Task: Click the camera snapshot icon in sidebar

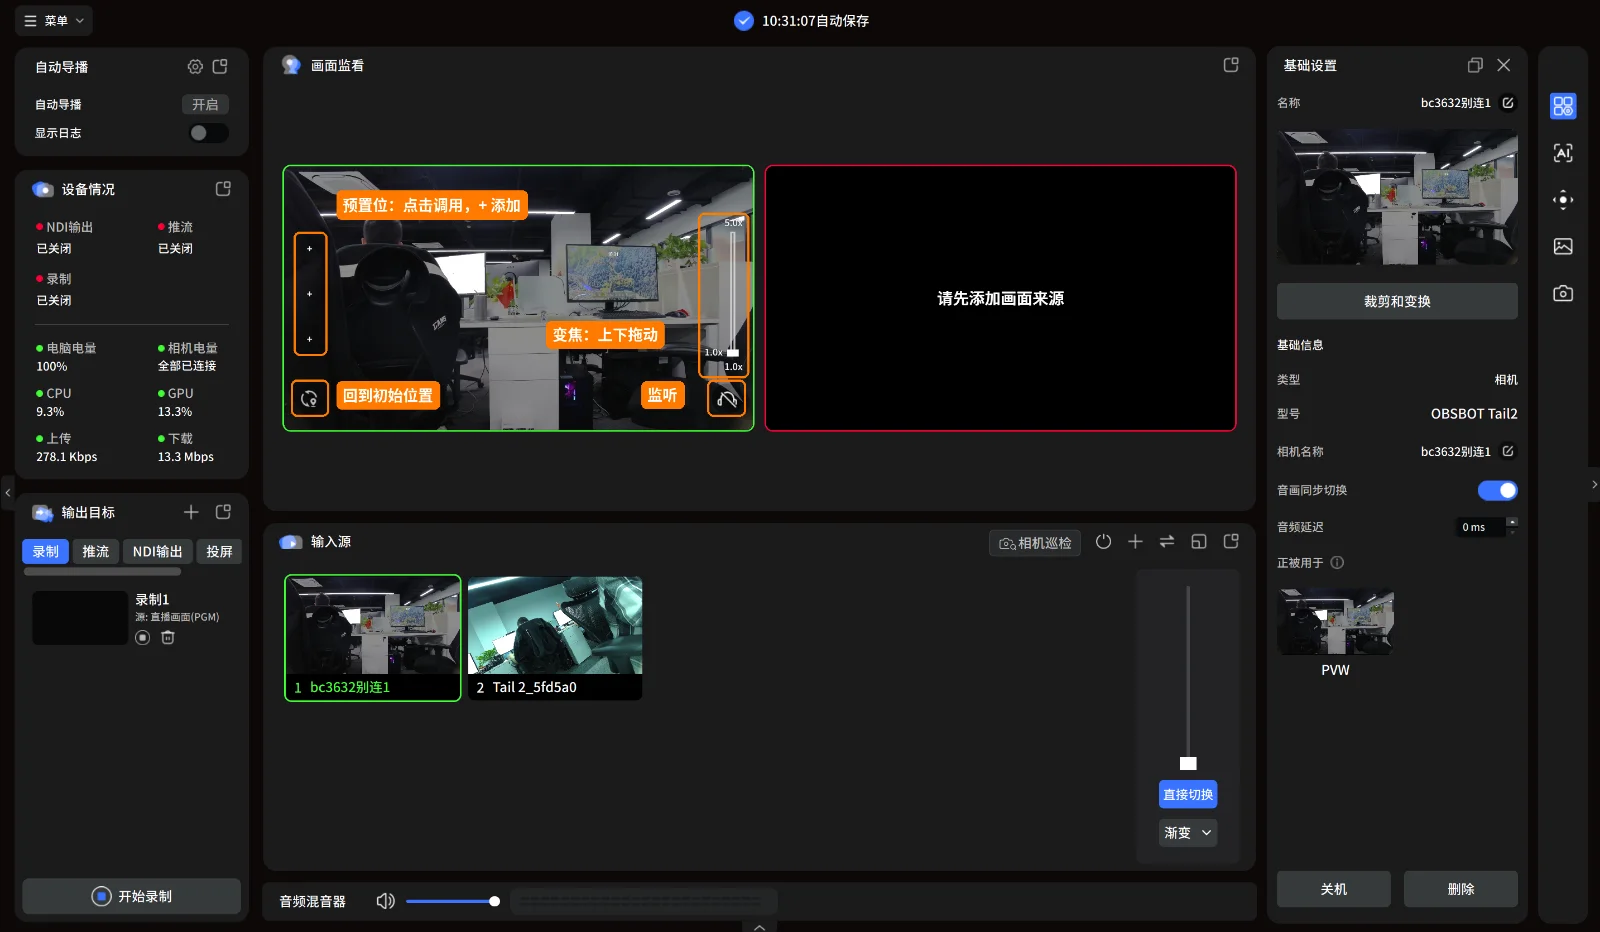Action: click(x=1563, y=294)
